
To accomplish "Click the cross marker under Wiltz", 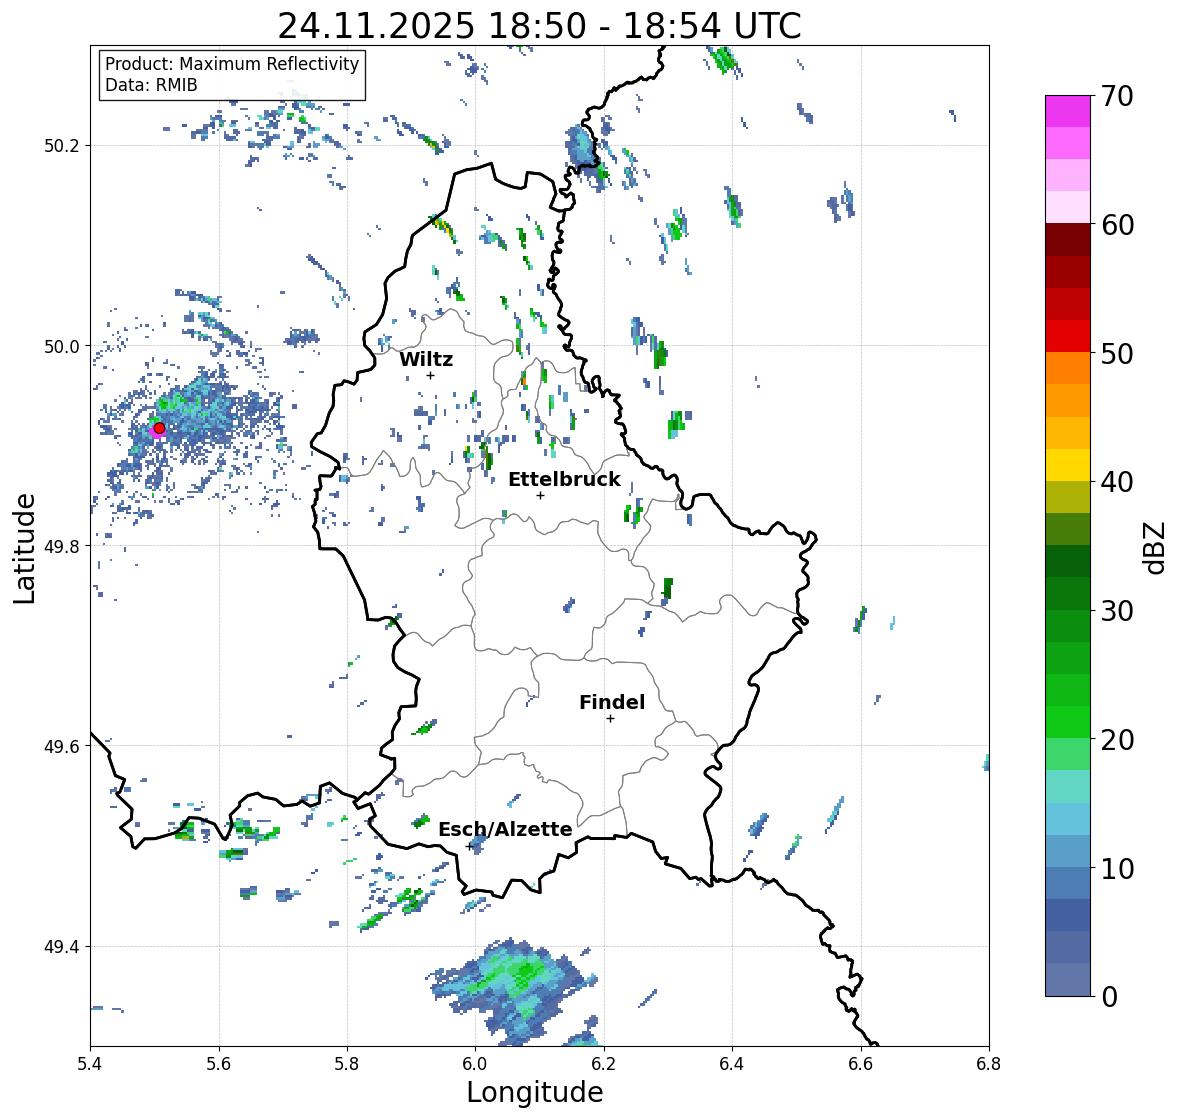I will coord(430,375).
